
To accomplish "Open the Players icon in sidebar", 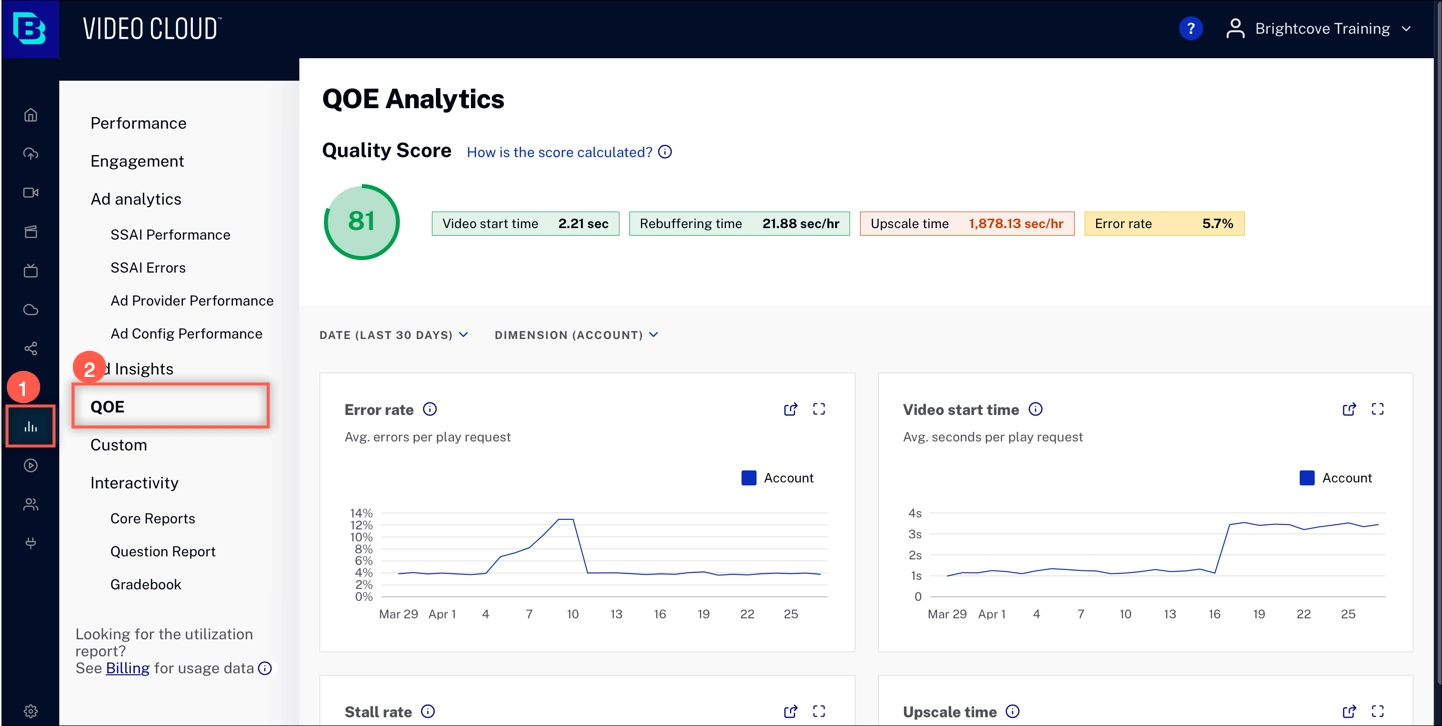I will (31, 466).
